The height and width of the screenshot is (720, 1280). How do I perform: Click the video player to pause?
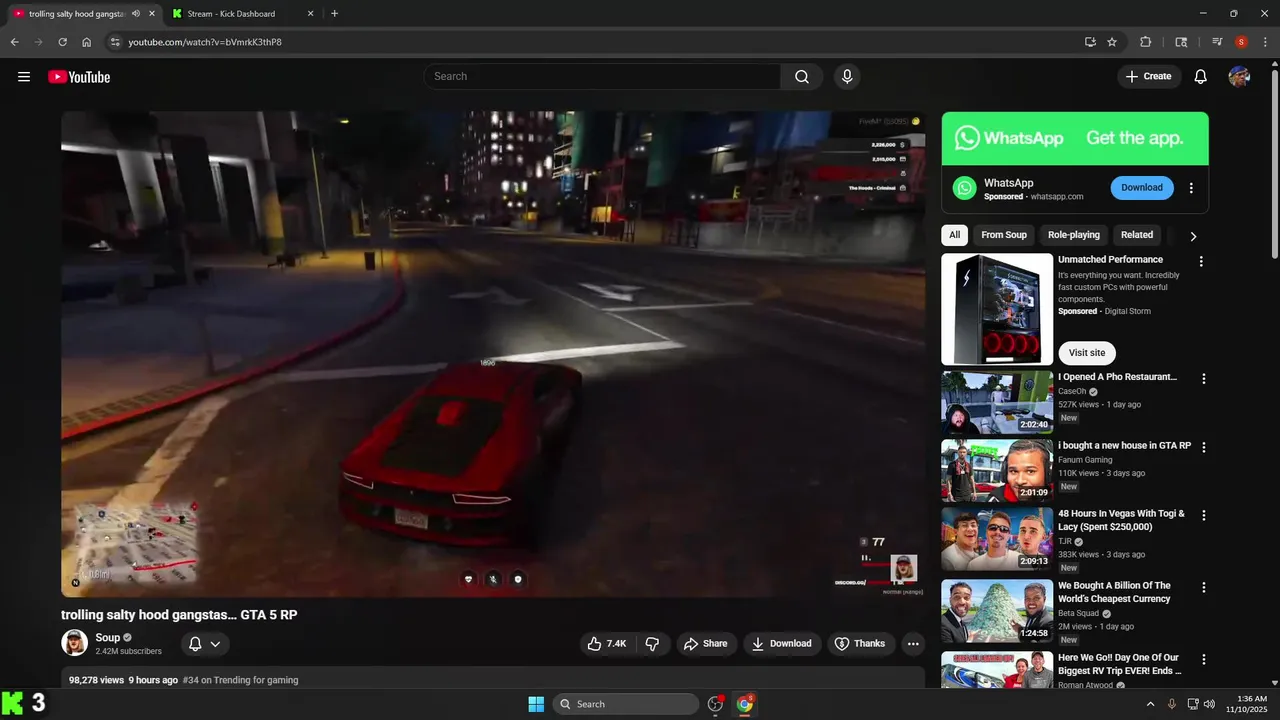[493, 354]
